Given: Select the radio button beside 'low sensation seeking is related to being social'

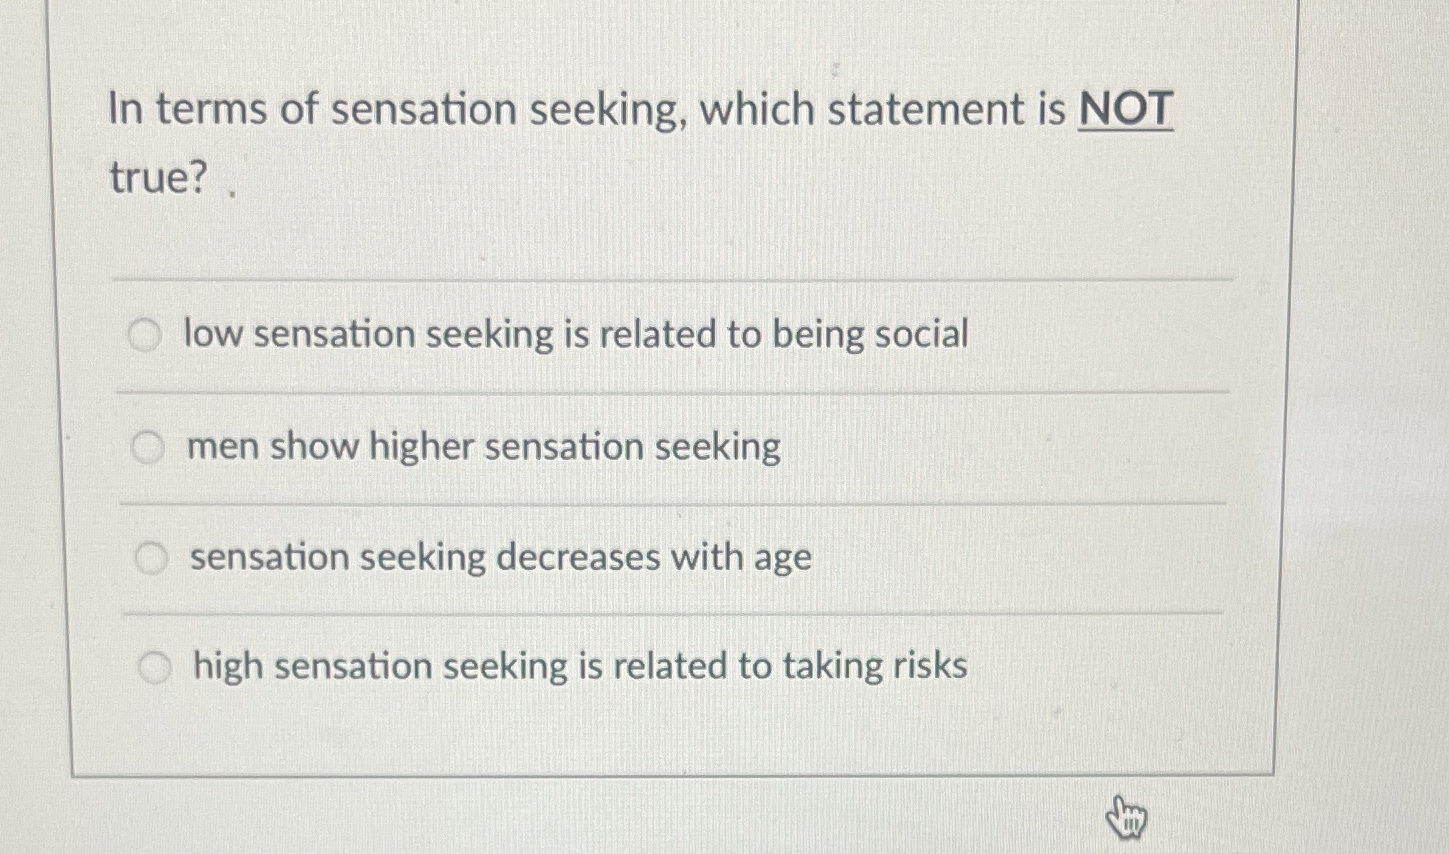Looking at the screenshot, I should pyautogui.click(x=147, y=335).
